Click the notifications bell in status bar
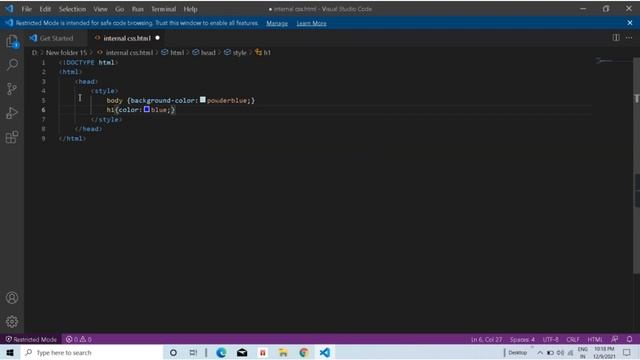 click(629, 339)
